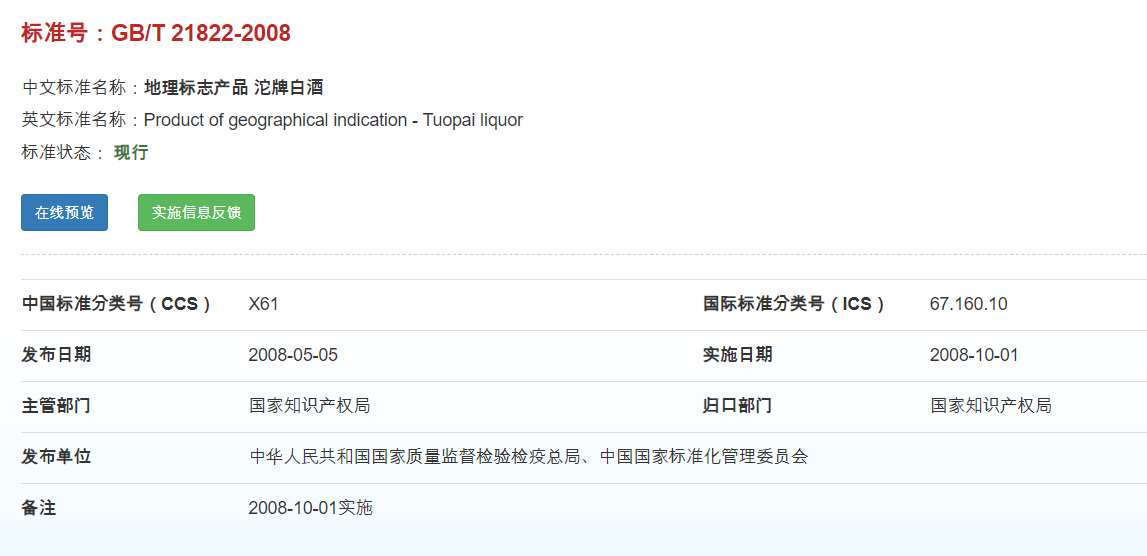Click the ICS value 67.160.10
1147x556 pixels.
click(x=969, y=304)
